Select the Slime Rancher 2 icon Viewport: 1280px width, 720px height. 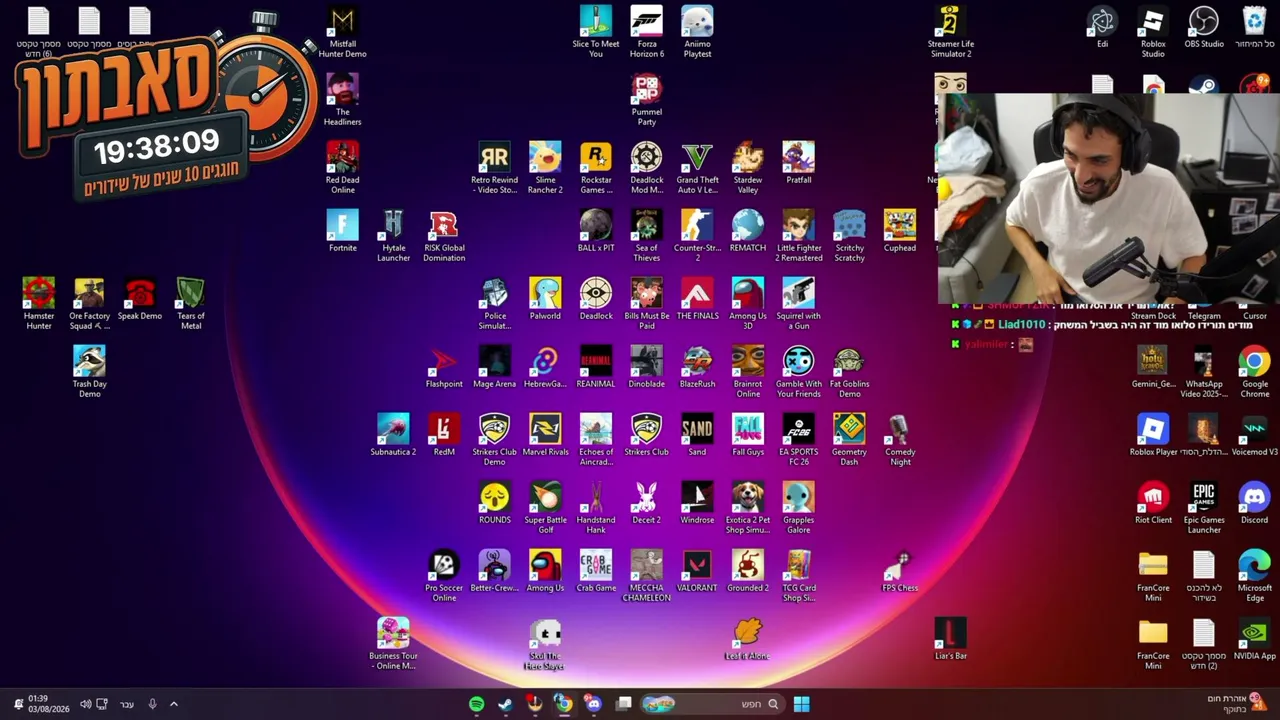point(545,168)
